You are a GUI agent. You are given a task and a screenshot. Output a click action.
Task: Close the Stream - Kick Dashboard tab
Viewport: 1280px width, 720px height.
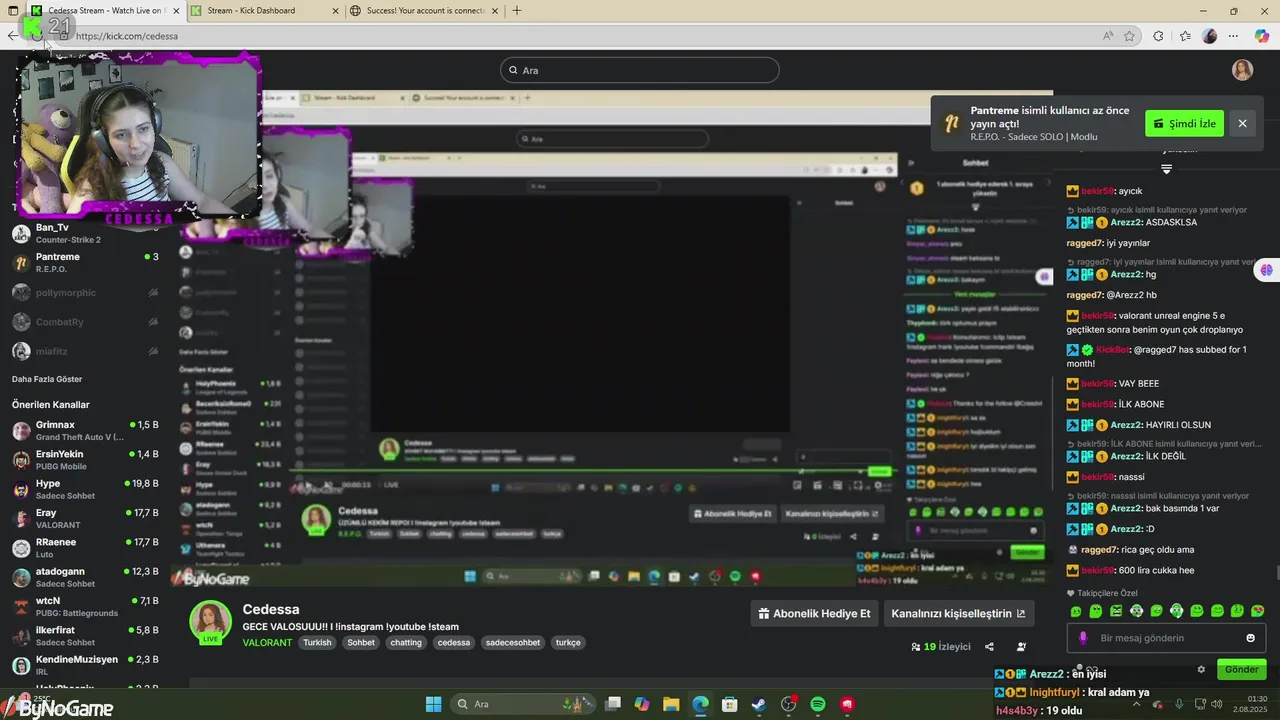coord(334,11)
